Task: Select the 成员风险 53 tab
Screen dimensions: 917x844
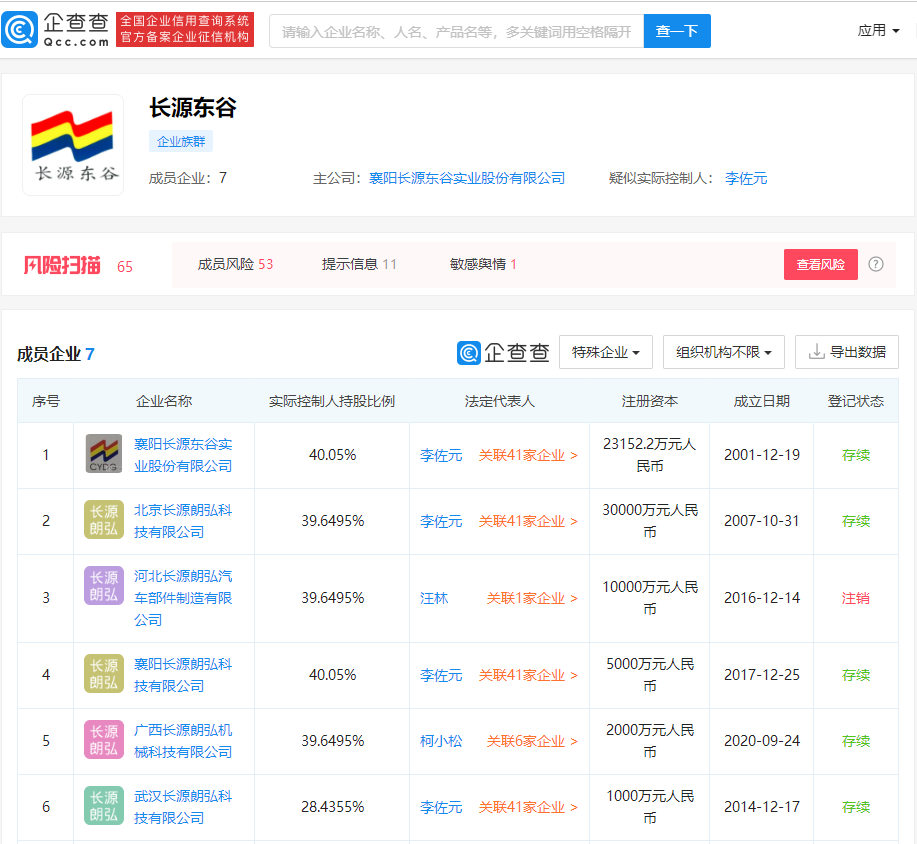Action: point(235,264)
